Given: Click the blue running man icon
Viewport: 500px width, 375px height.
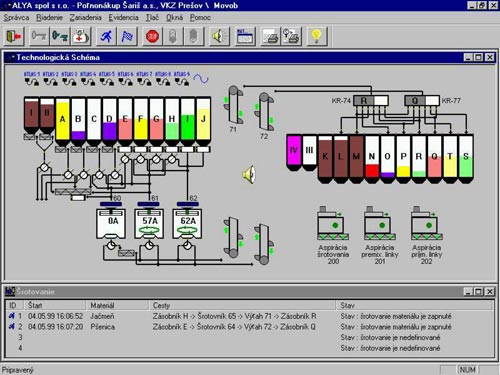Looking at the screenshot, I should click(x=106, y=36).
